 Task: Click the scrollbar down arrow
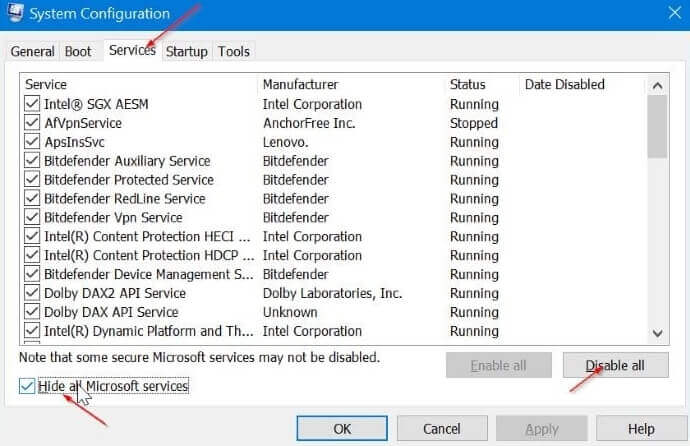[x=657, y=333]
